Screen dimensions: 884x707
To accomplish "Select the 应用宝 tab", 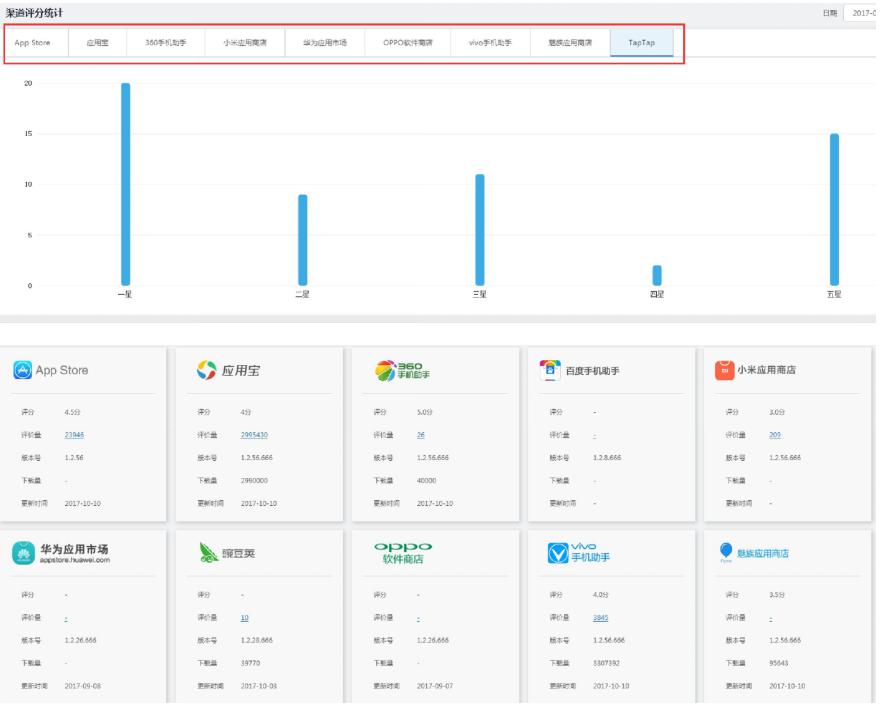I will pos(98,43).
